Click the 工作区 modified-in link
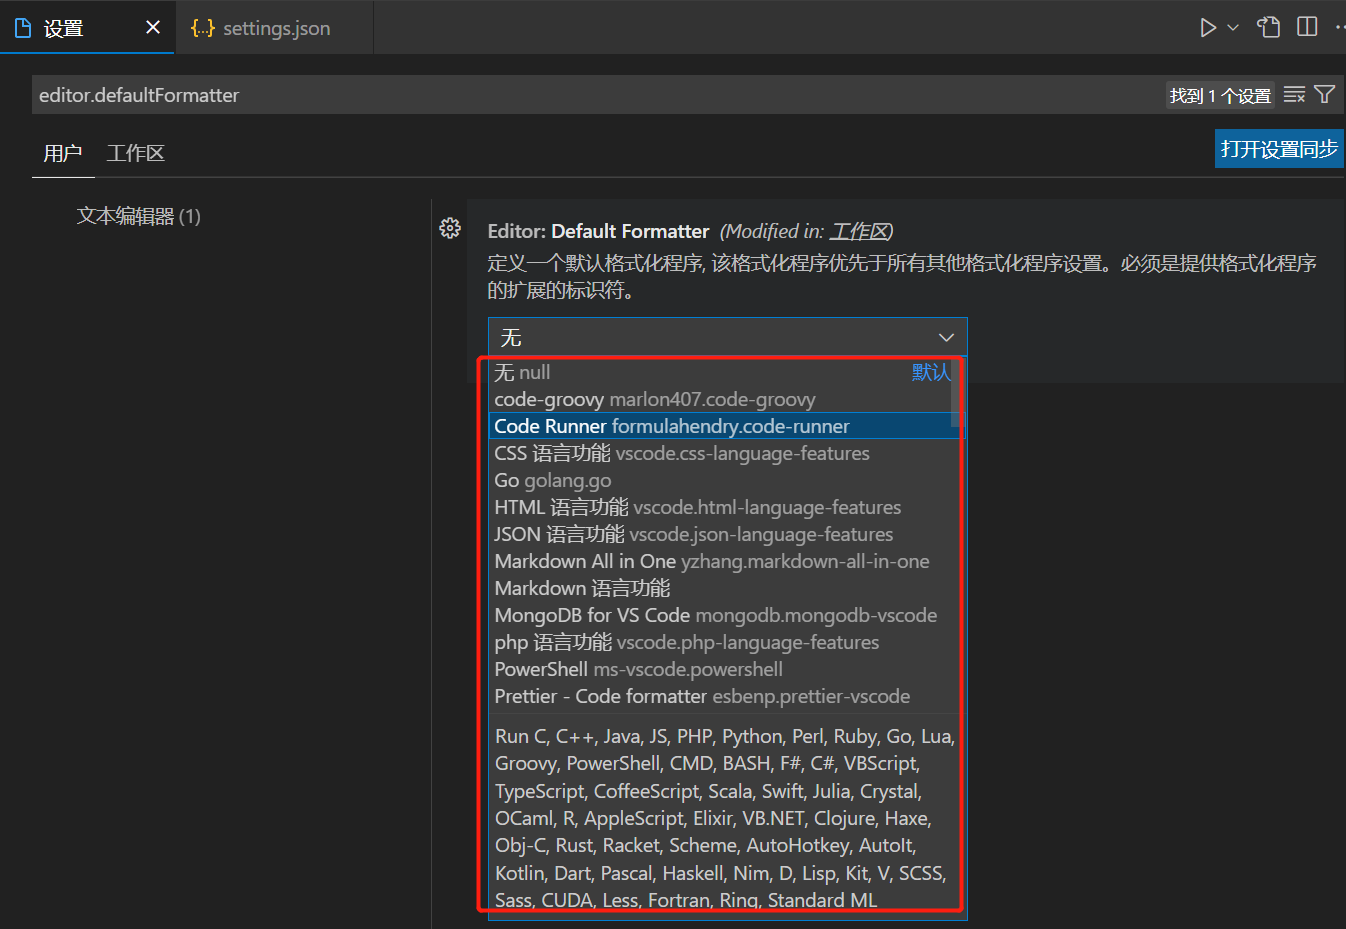1346x929 pixels. click(x=859, y=232)
